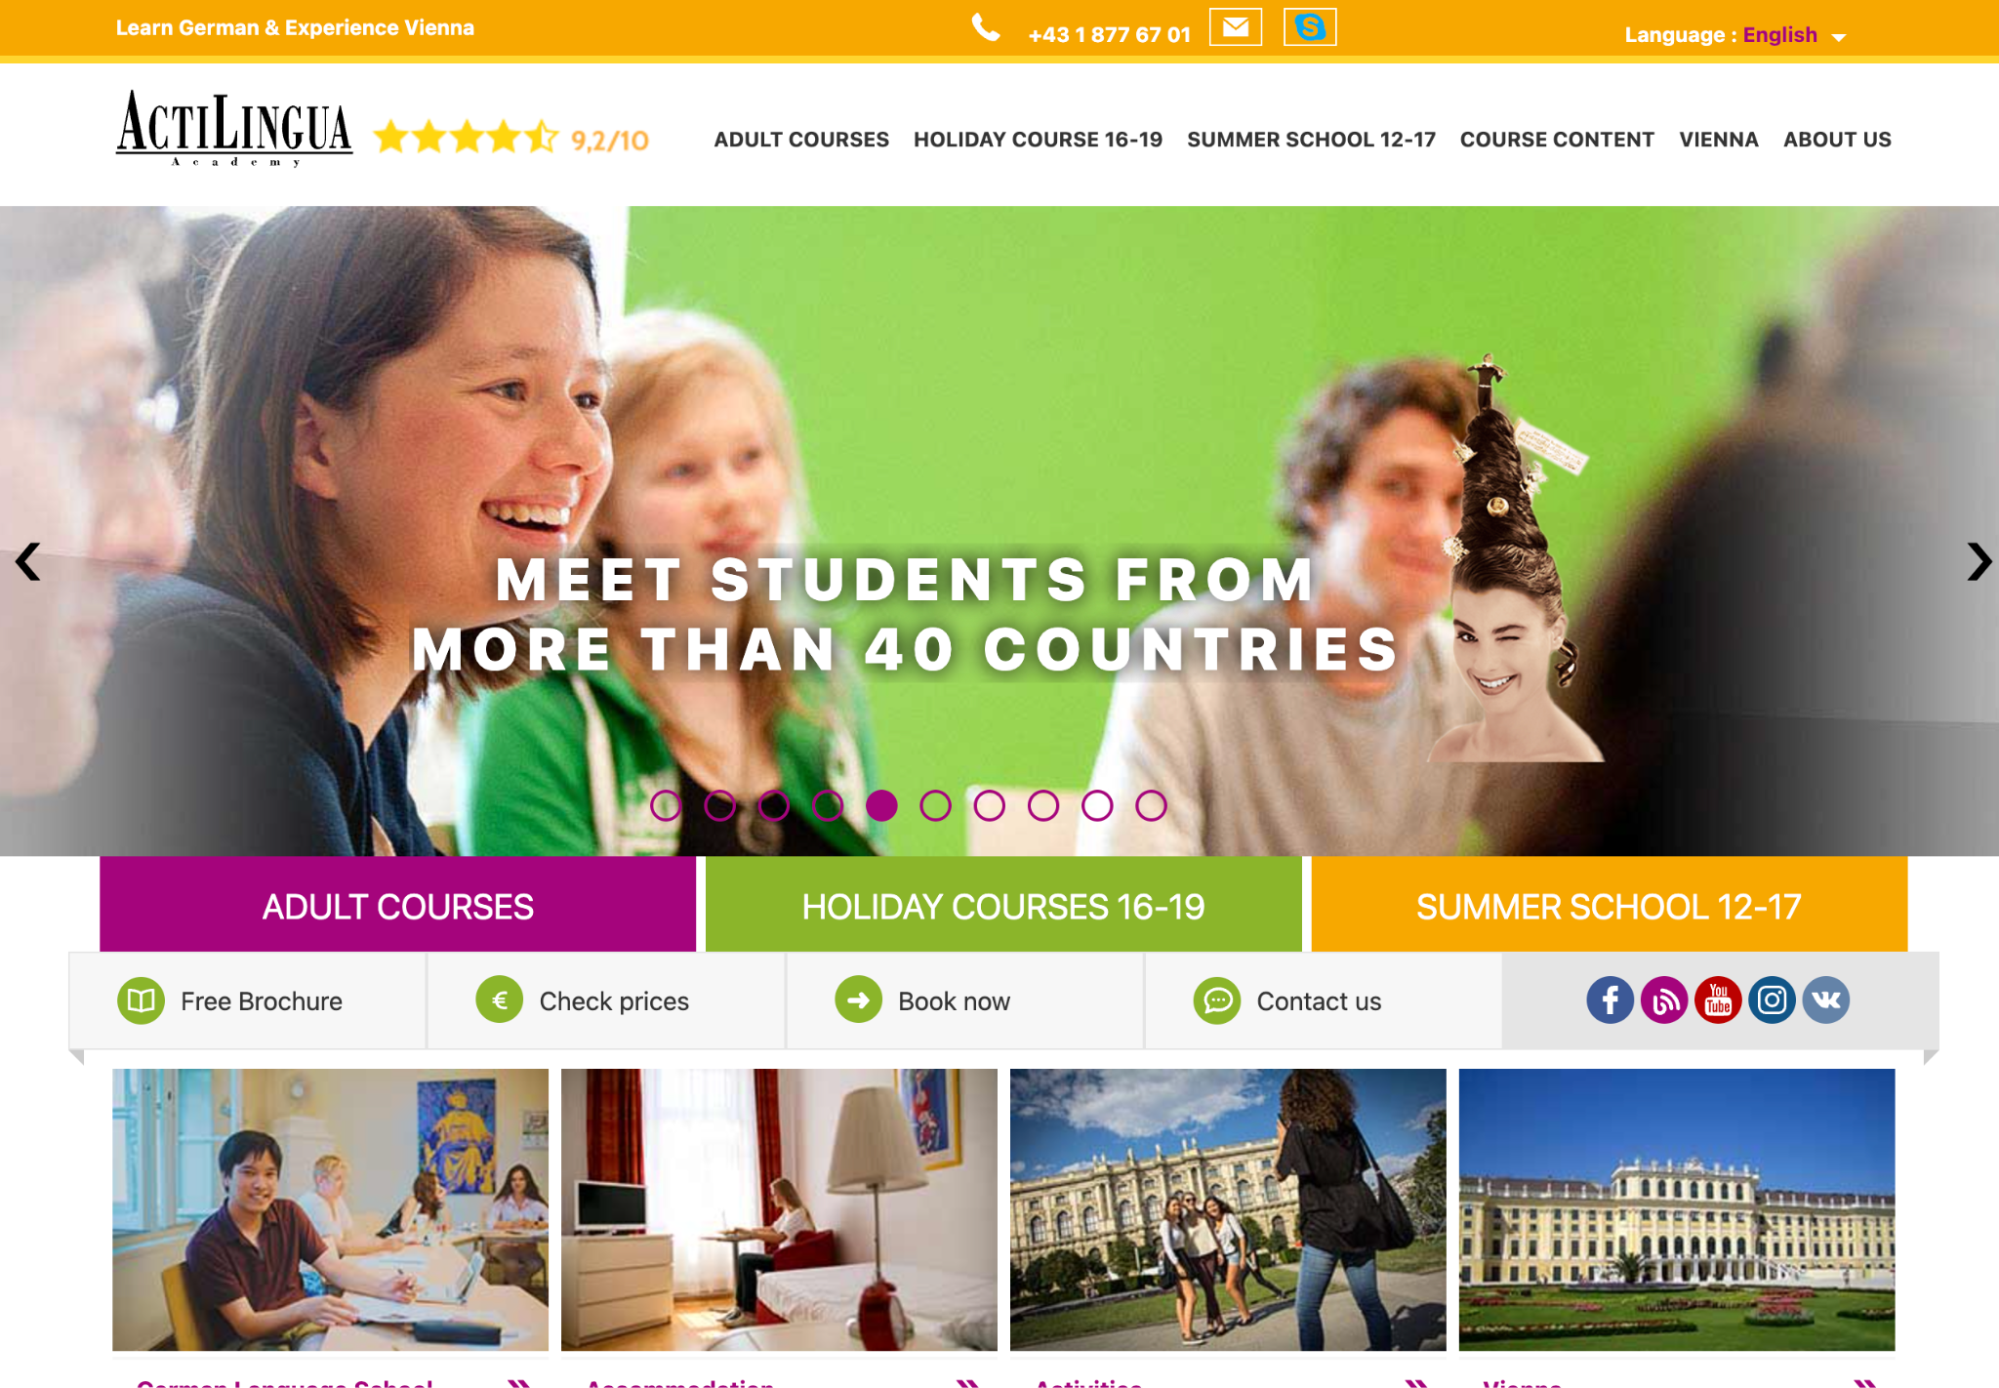This screenshot has width=1999, height=1388.
Task: Open the Schönbrunn palace thumbnail image
Action: pyautogui.click(x=1677, y=1210)
